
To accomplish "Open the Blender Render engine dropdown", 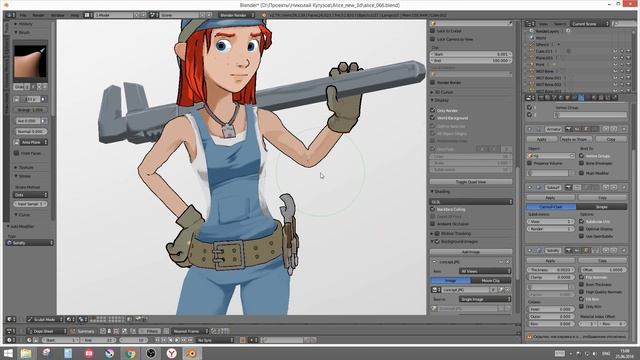I will point(237,15).
